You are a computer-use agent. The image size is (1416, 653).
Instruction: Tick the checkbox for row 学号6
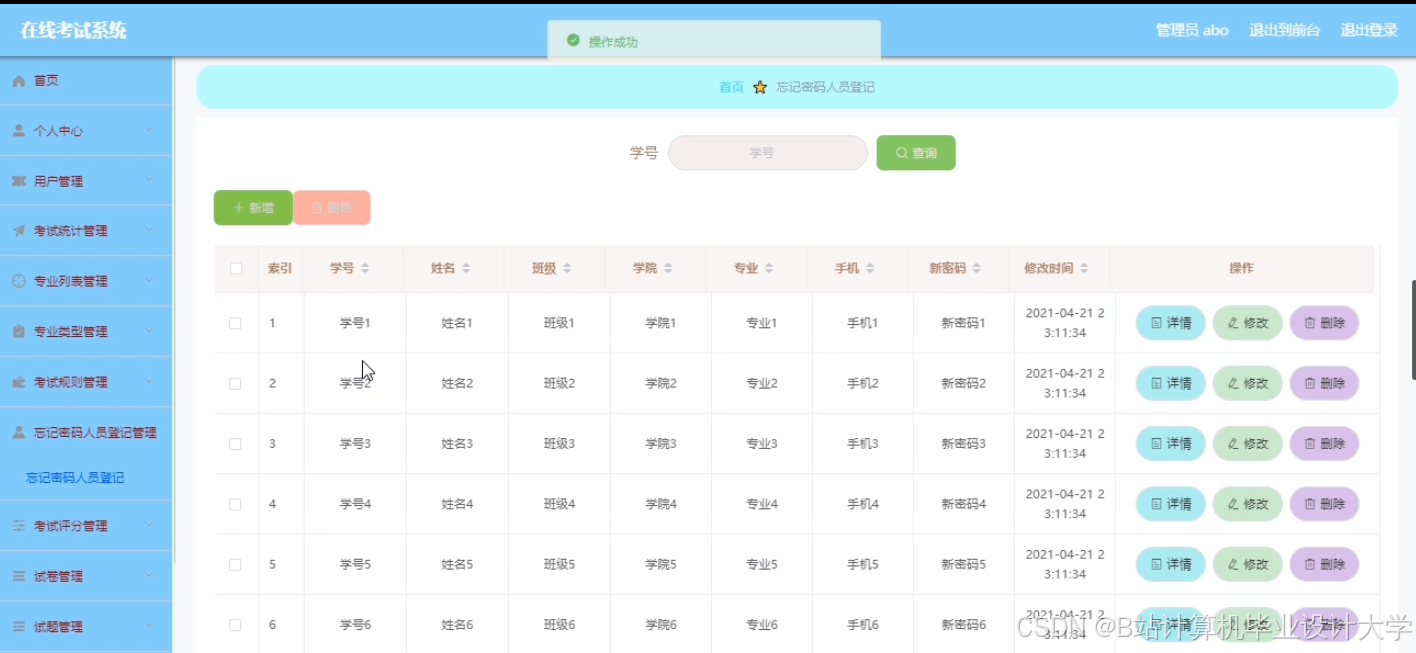[x=235, y=625]
